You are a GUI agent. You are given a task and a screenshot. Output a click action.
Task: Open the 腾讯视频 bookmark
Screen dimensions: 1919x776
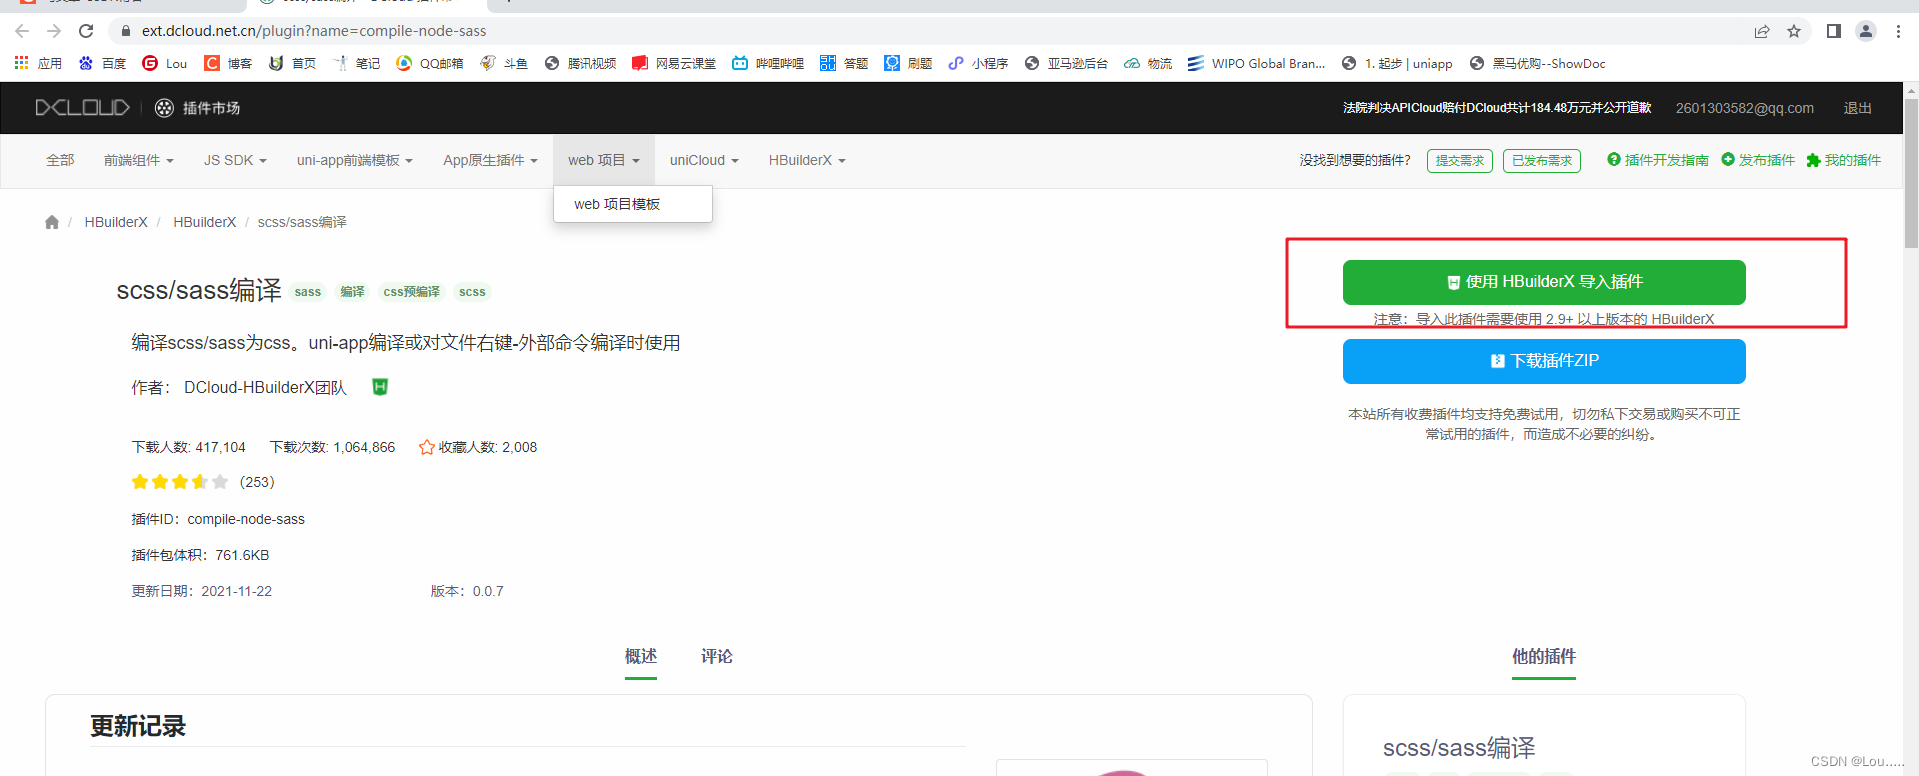(x=580, y=63)
